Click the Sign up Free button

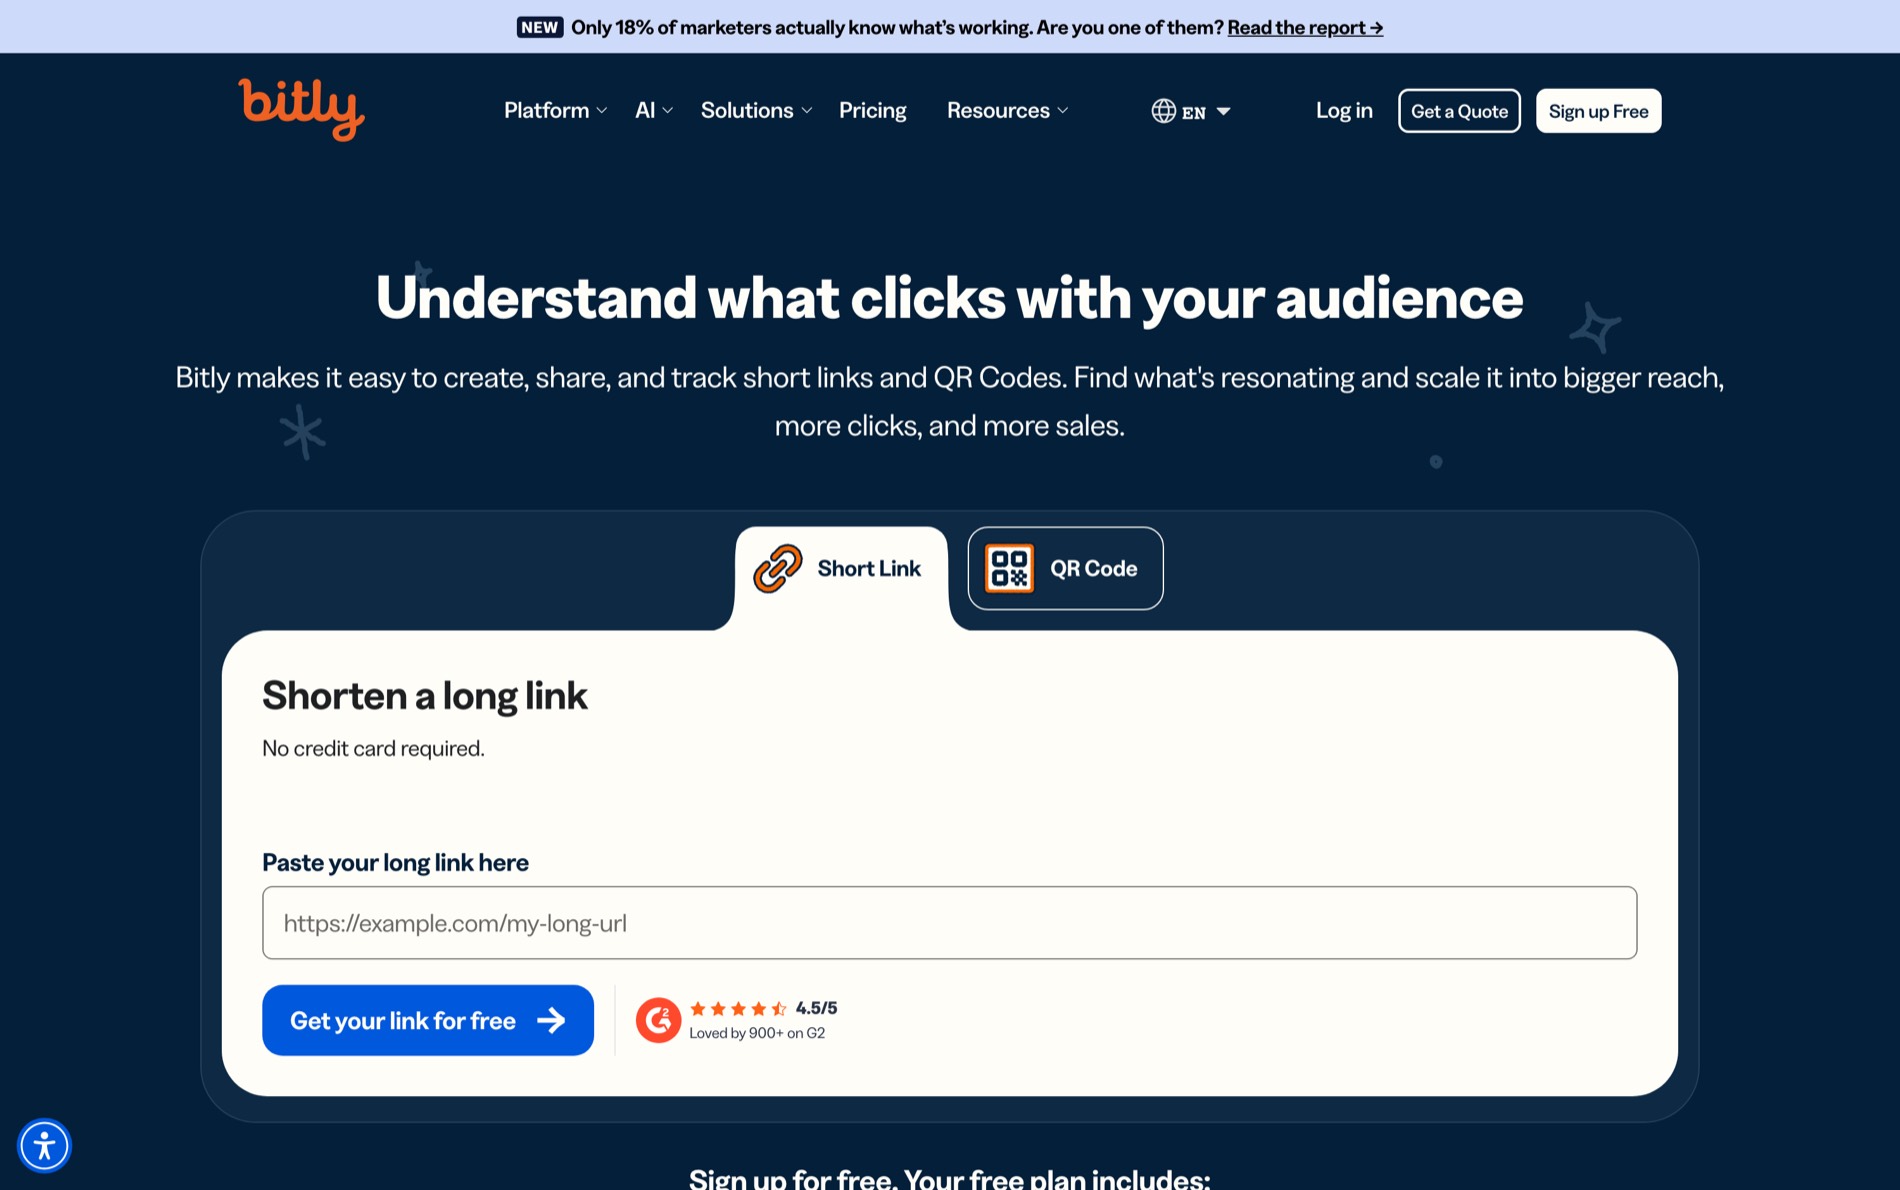click(1598, 111)
